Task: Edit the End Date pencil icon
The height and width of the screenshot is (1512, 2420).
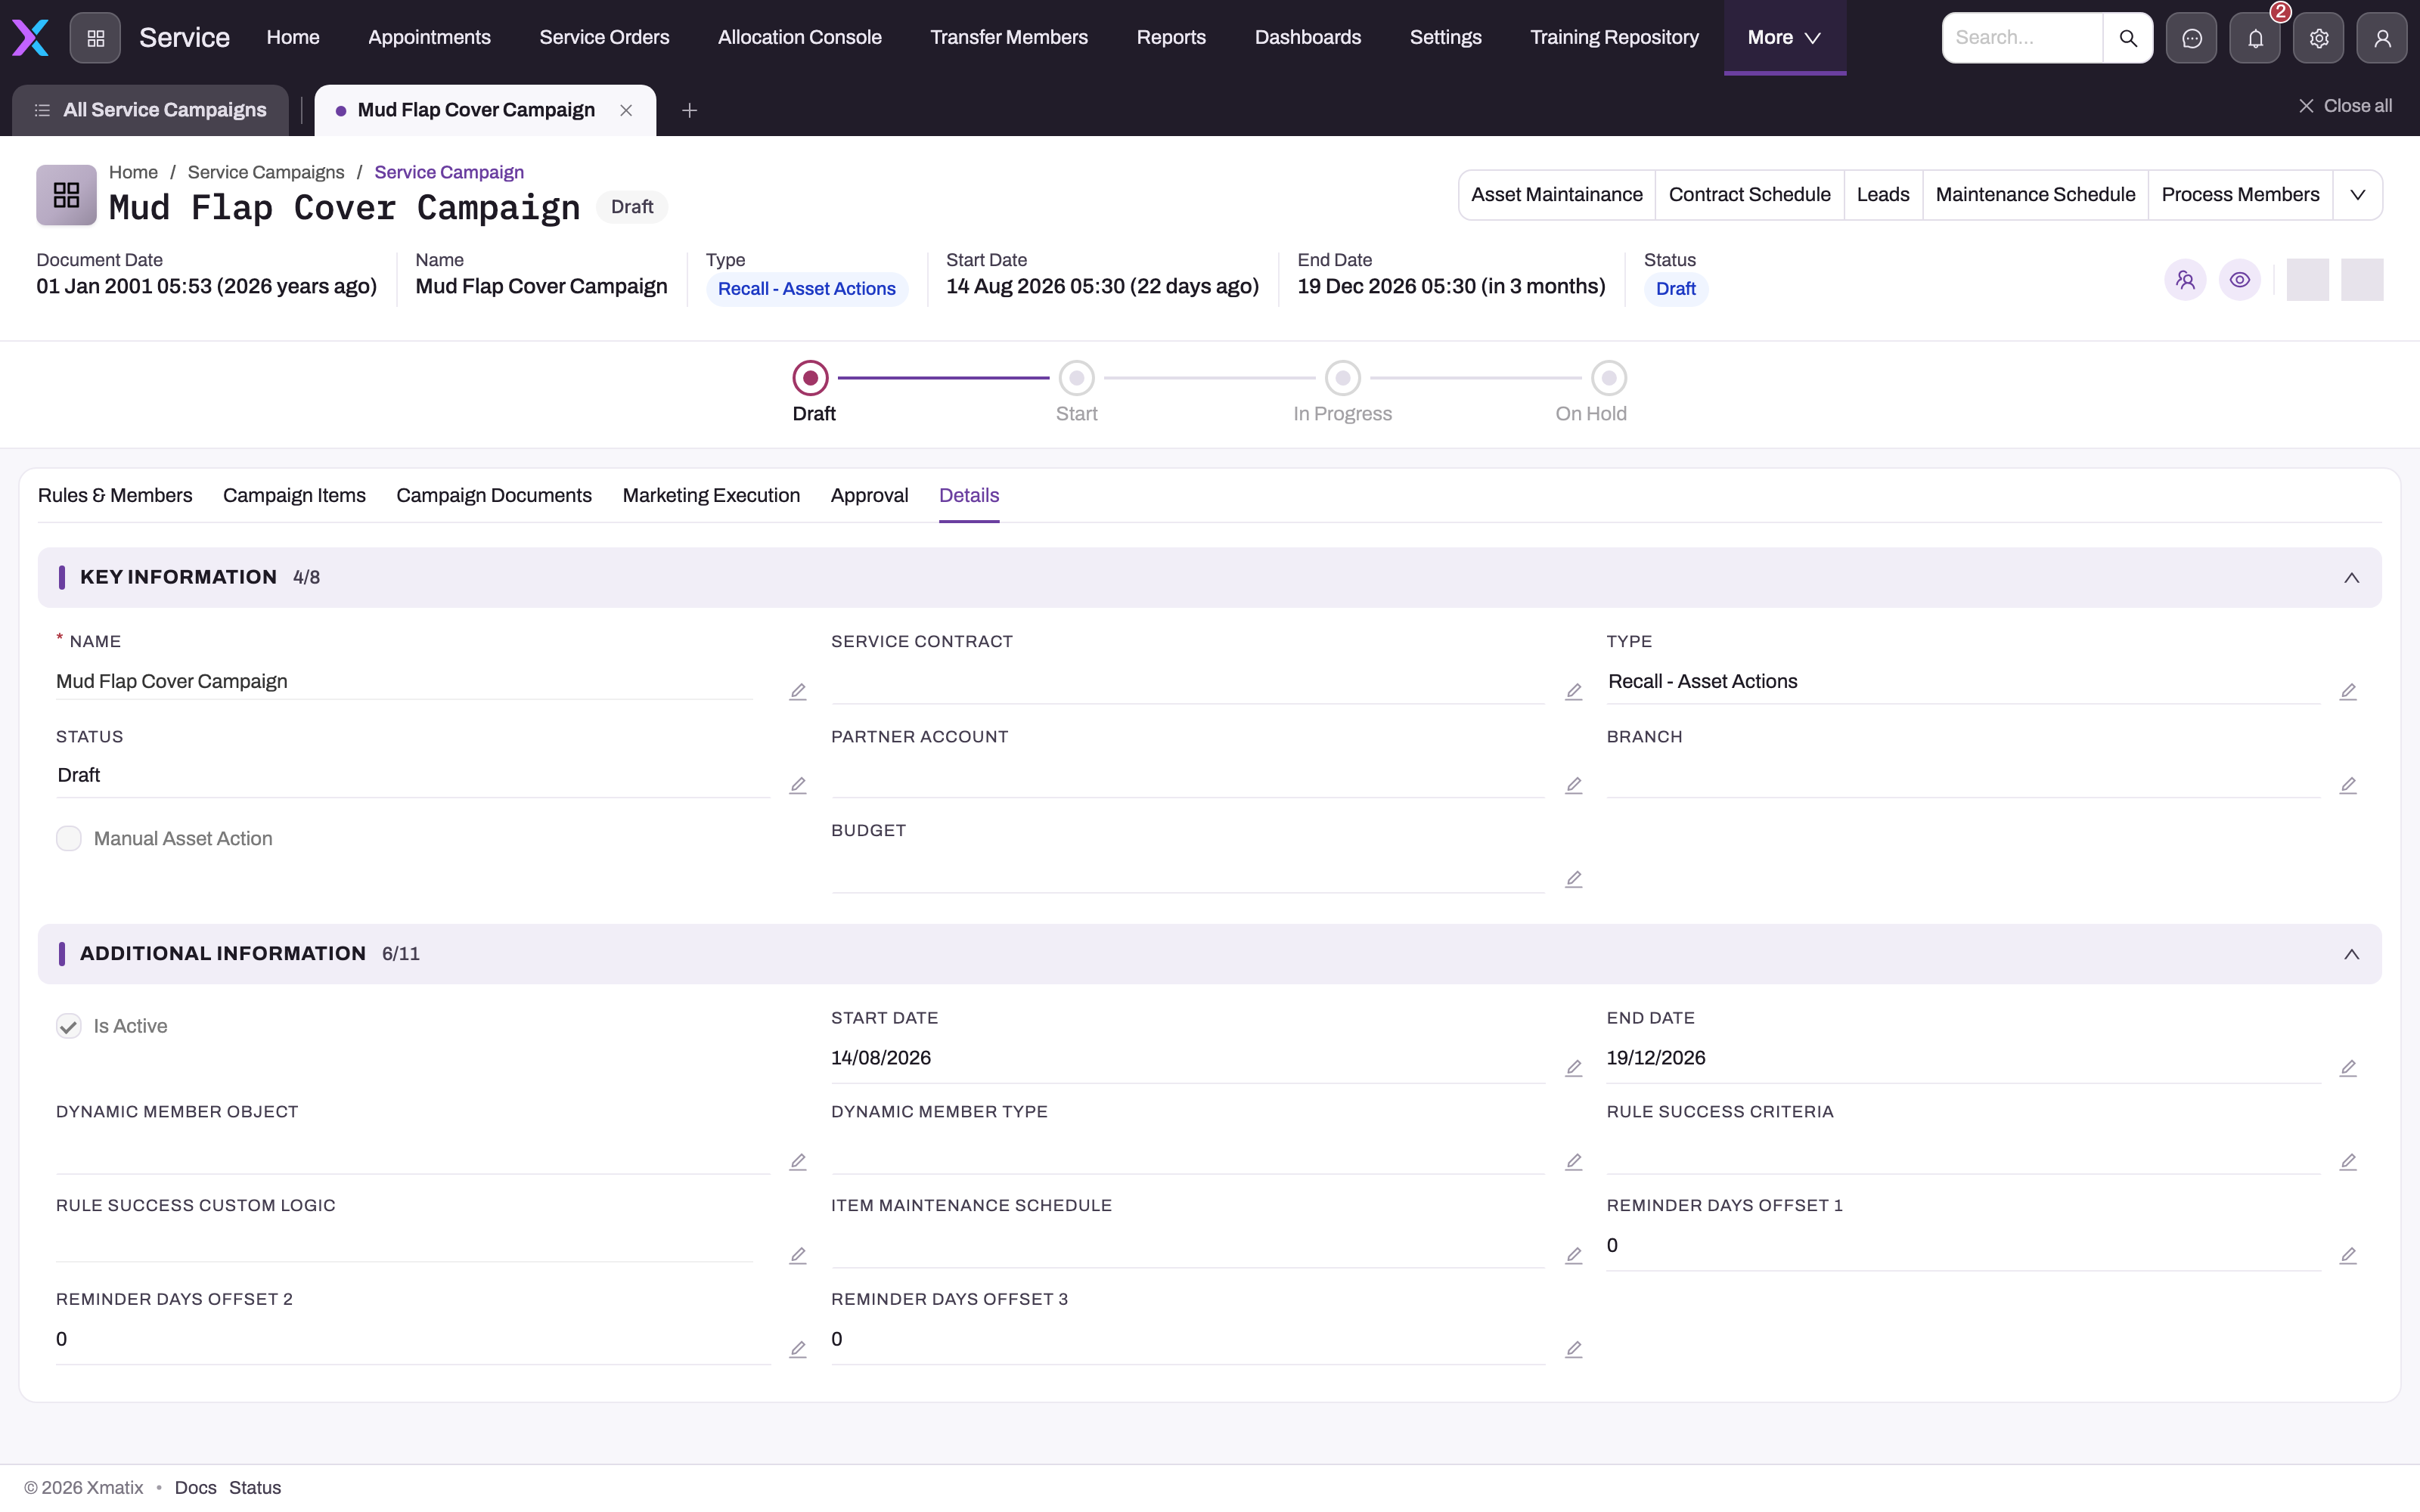Action: 2348,1068
